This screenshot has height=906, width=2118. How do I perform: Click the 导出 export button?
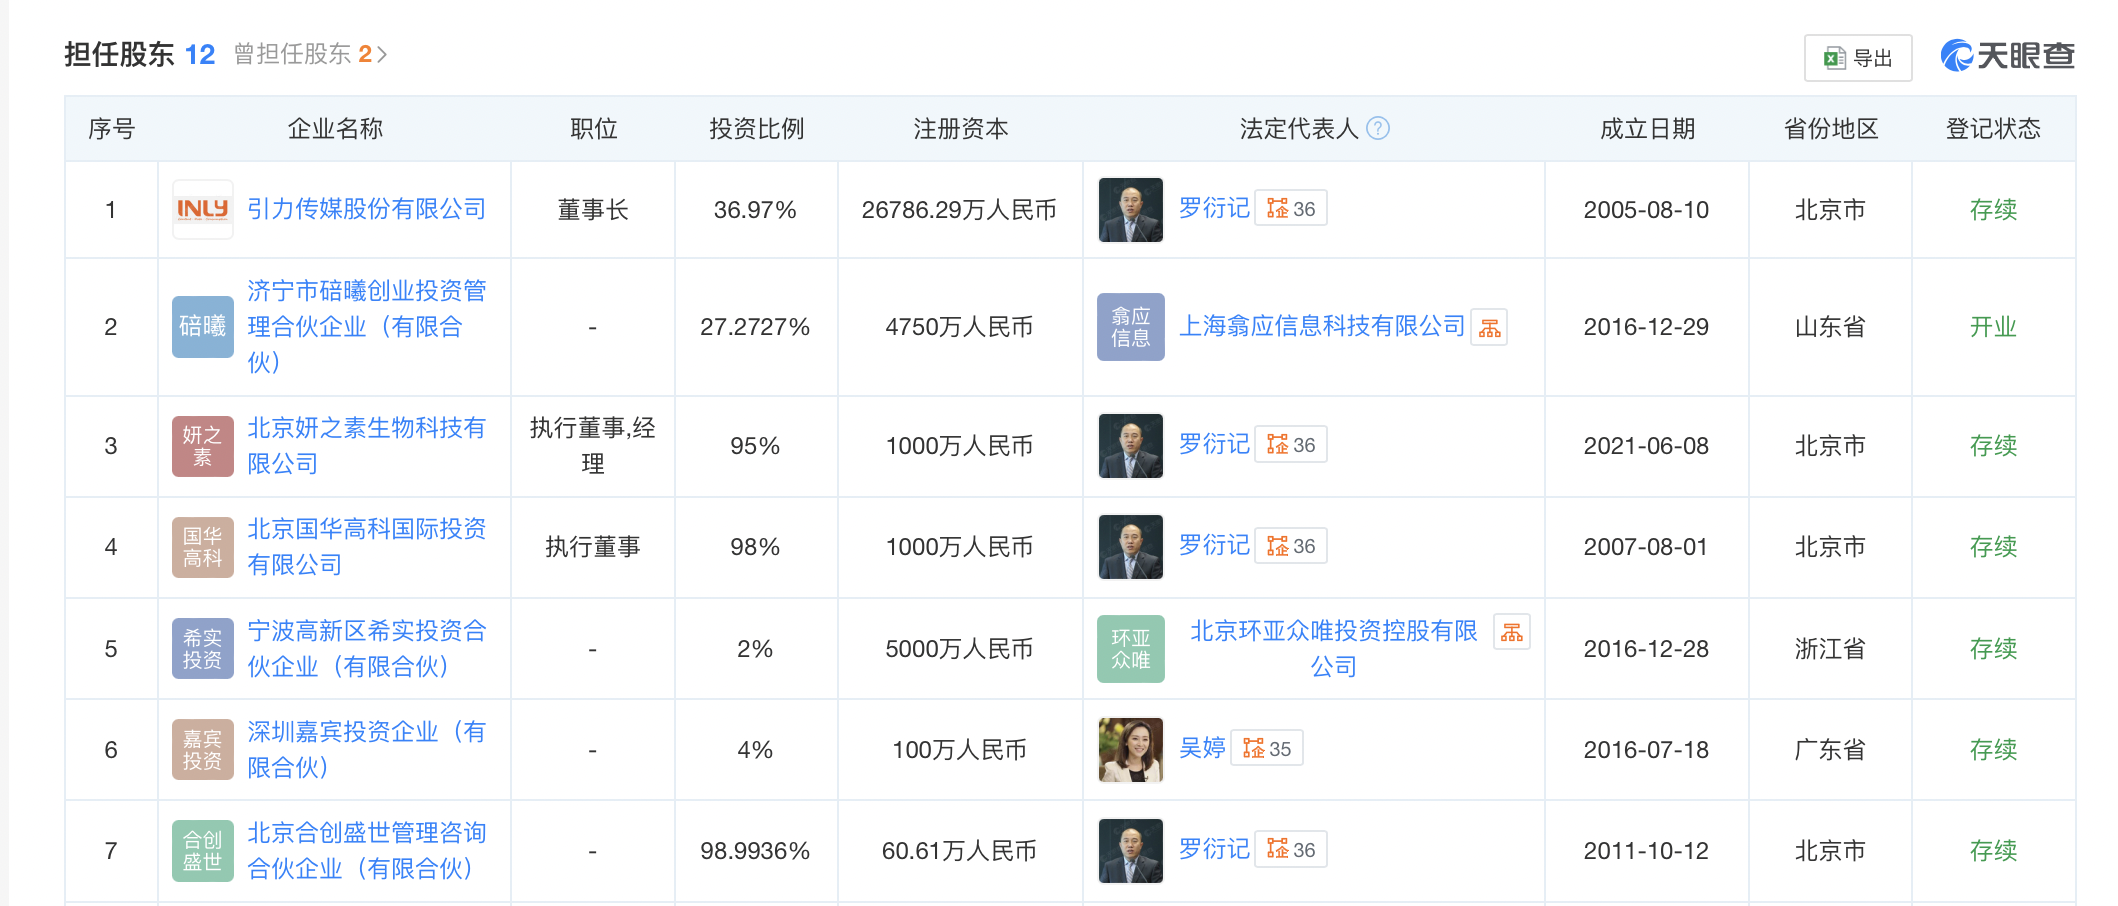pos(1858,58)
